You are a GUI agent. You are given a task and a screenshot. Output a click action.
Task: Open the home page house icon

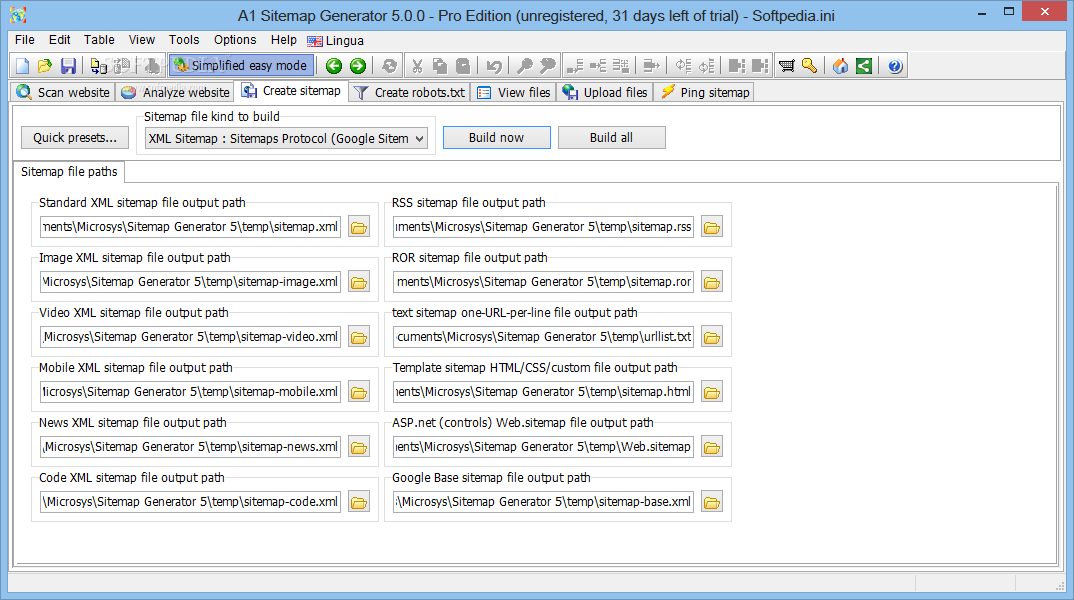pyautogui.click(x=840, y=66)
